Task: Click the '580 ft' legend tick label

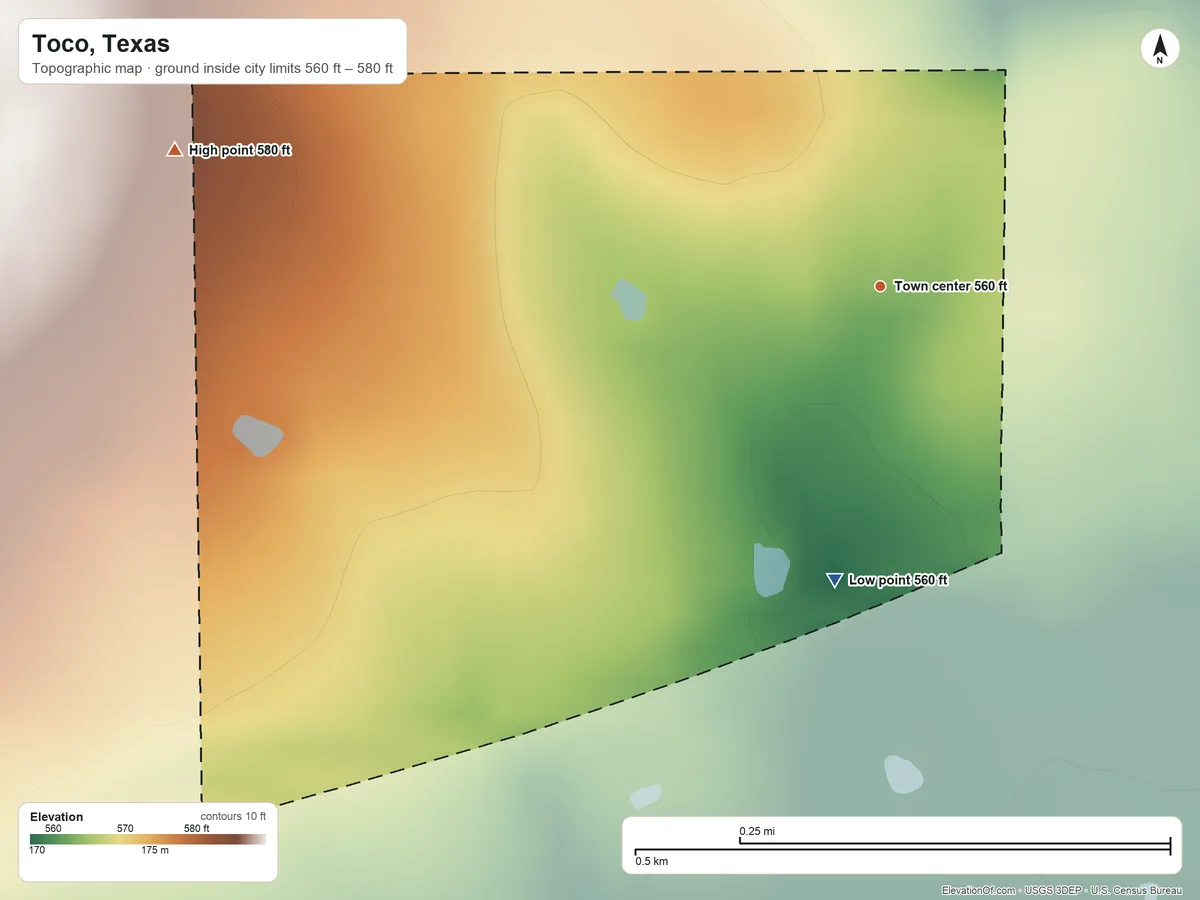Action: point(197,828)
